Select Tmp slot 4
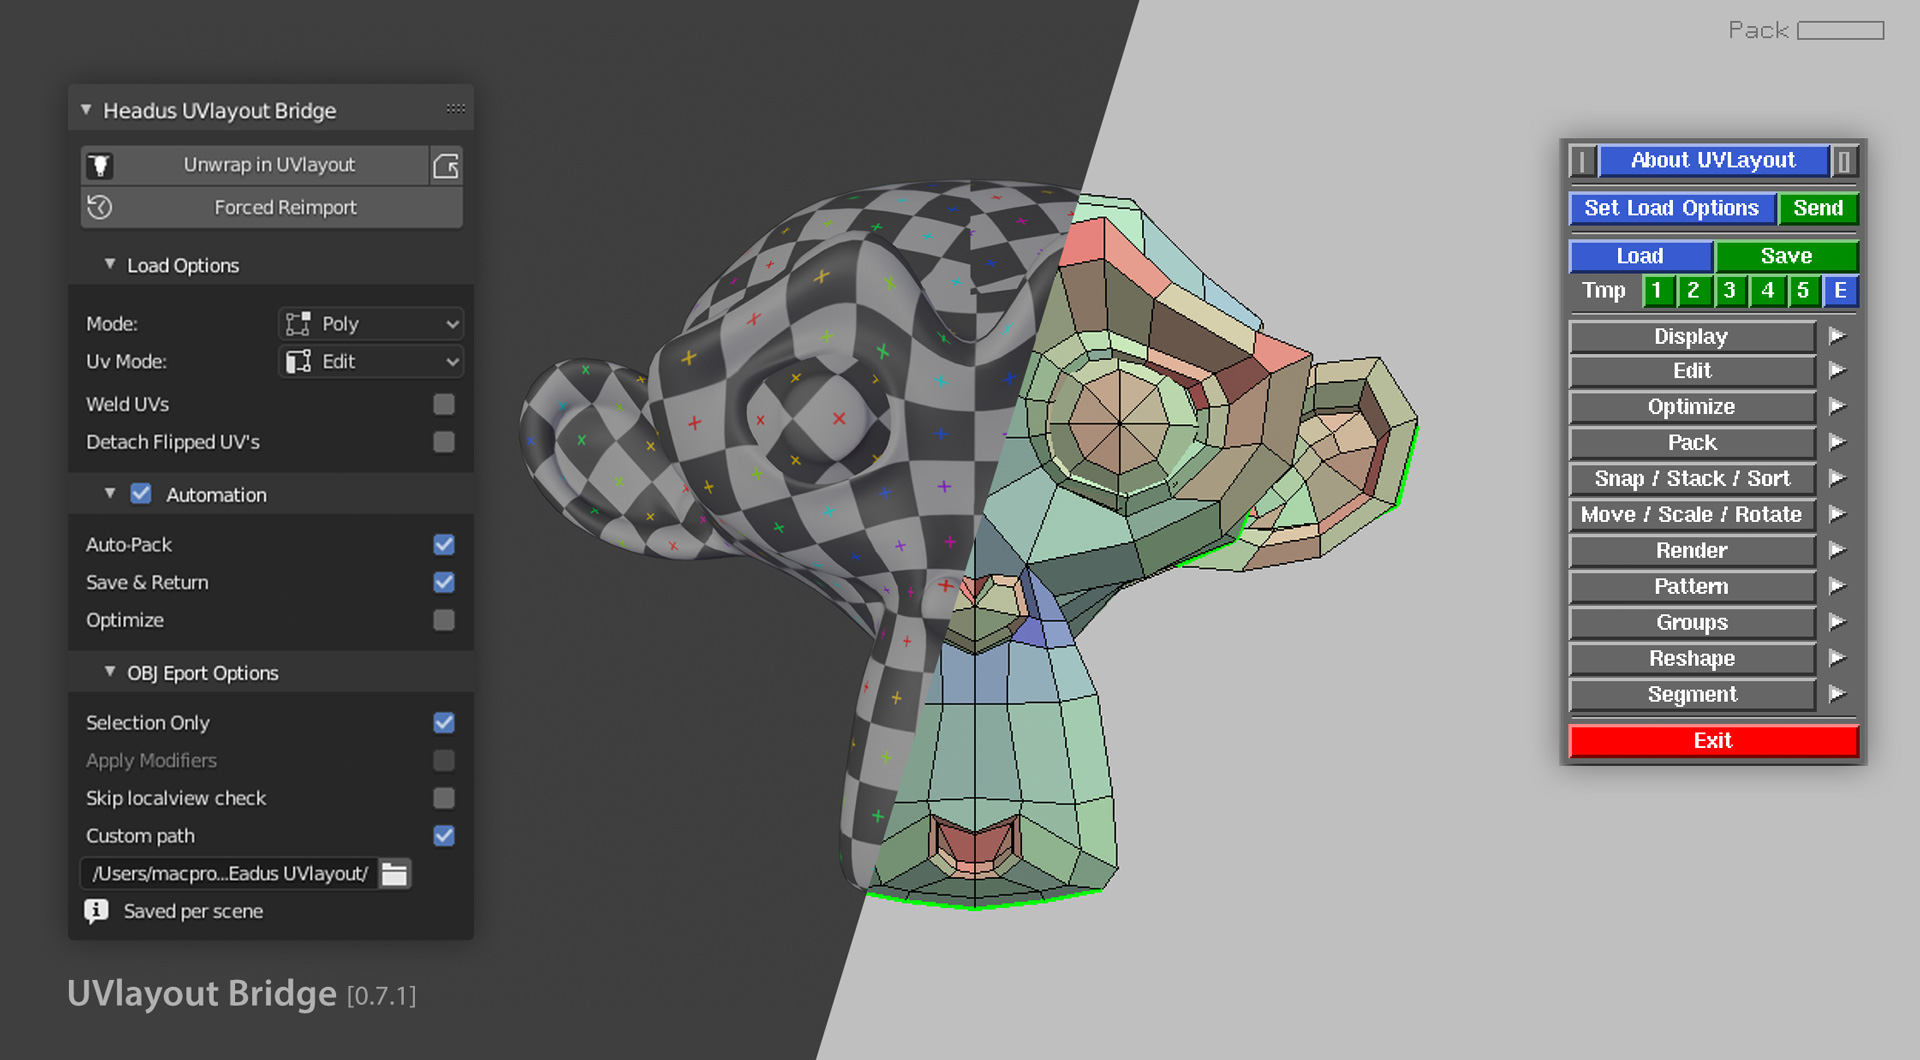 [x=1767, y=291]
